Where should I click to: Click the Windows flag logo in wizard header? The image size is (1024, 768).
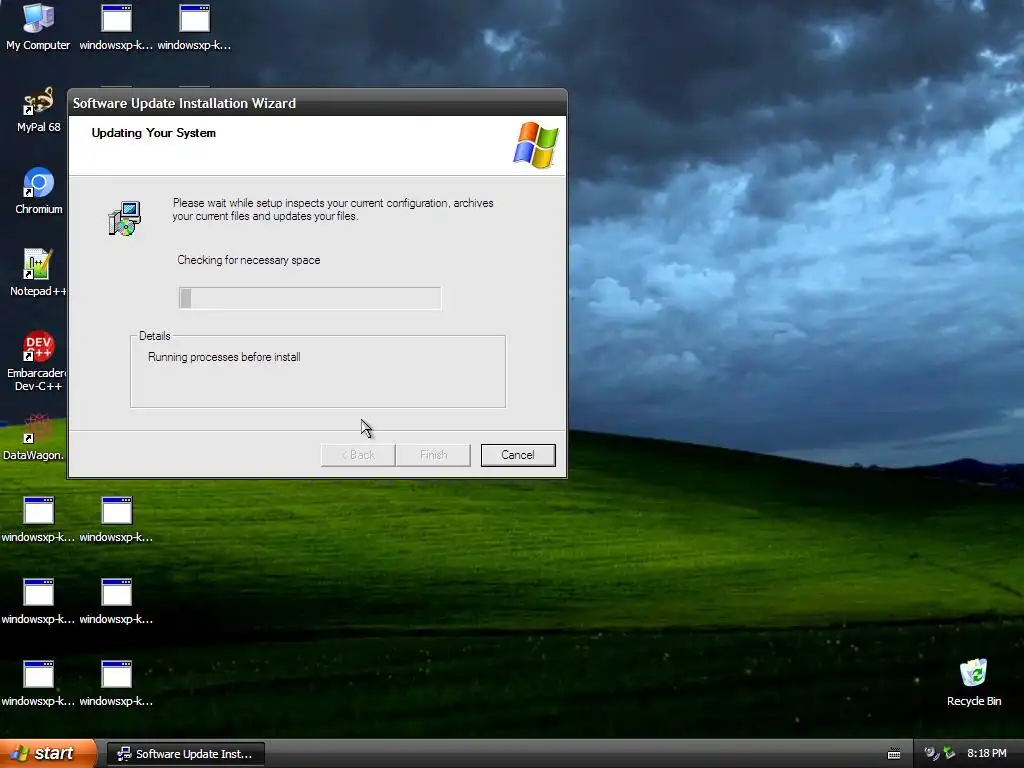coord(536,144)
